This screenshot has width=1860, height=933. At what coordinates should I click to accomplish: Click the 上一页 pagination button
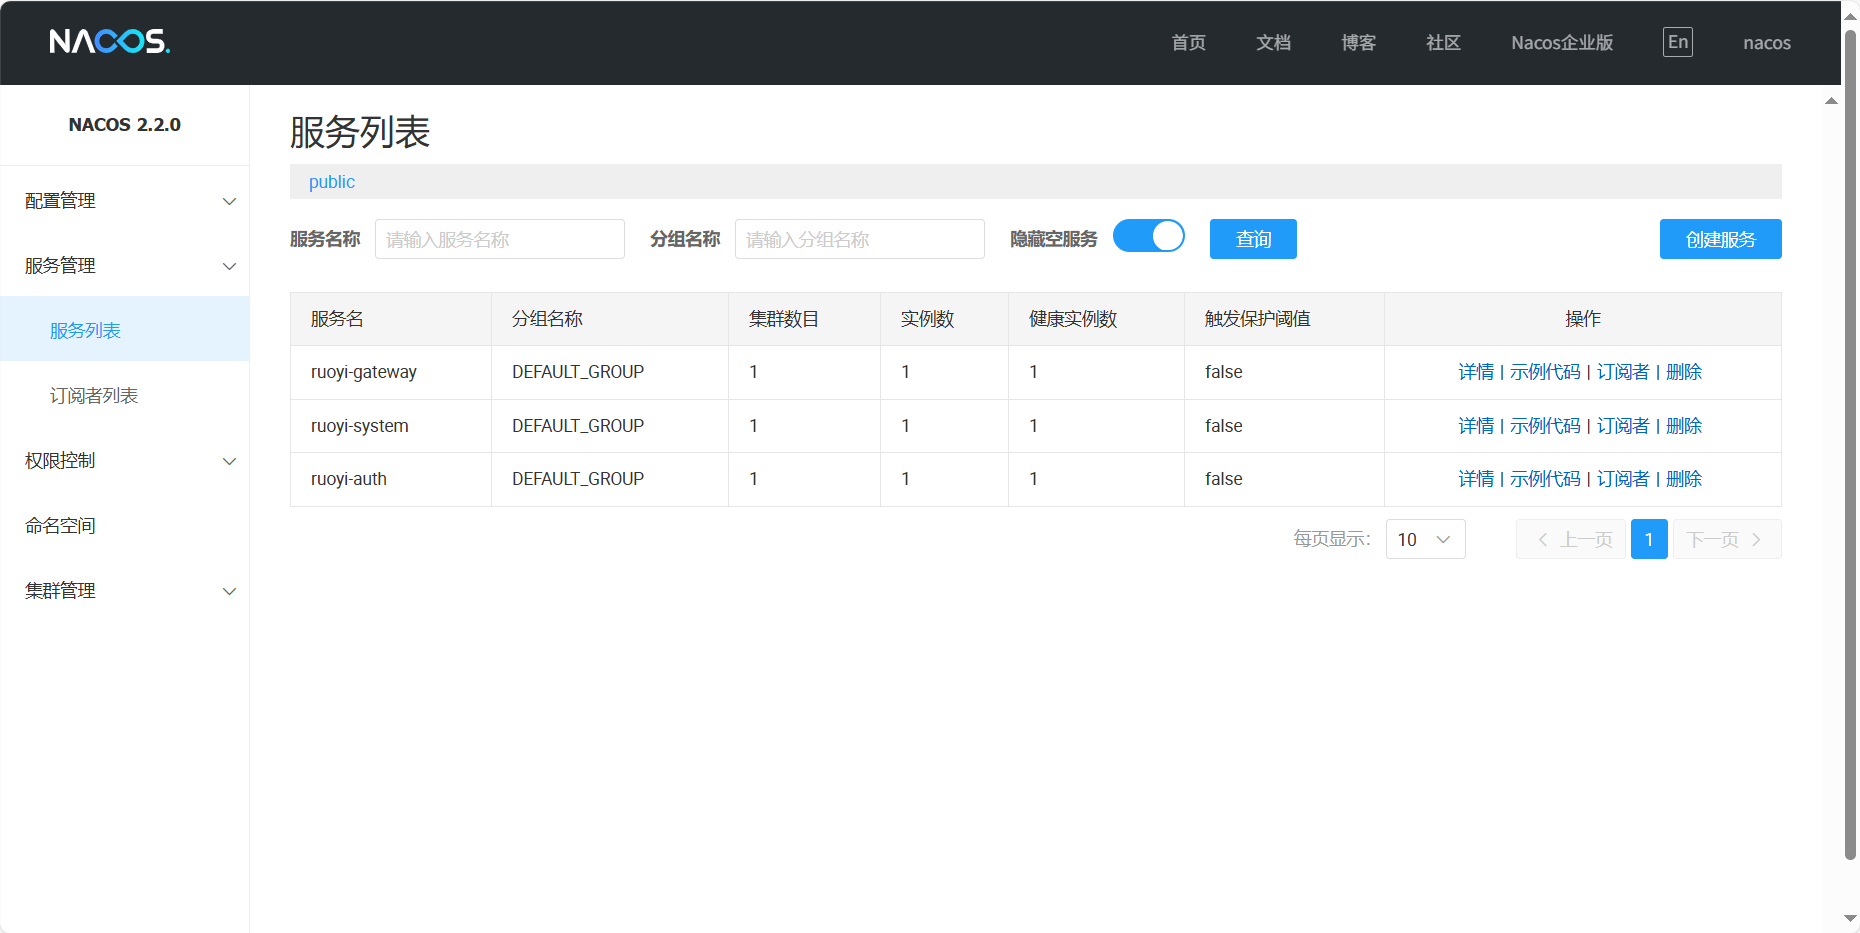pos(1570,539)
